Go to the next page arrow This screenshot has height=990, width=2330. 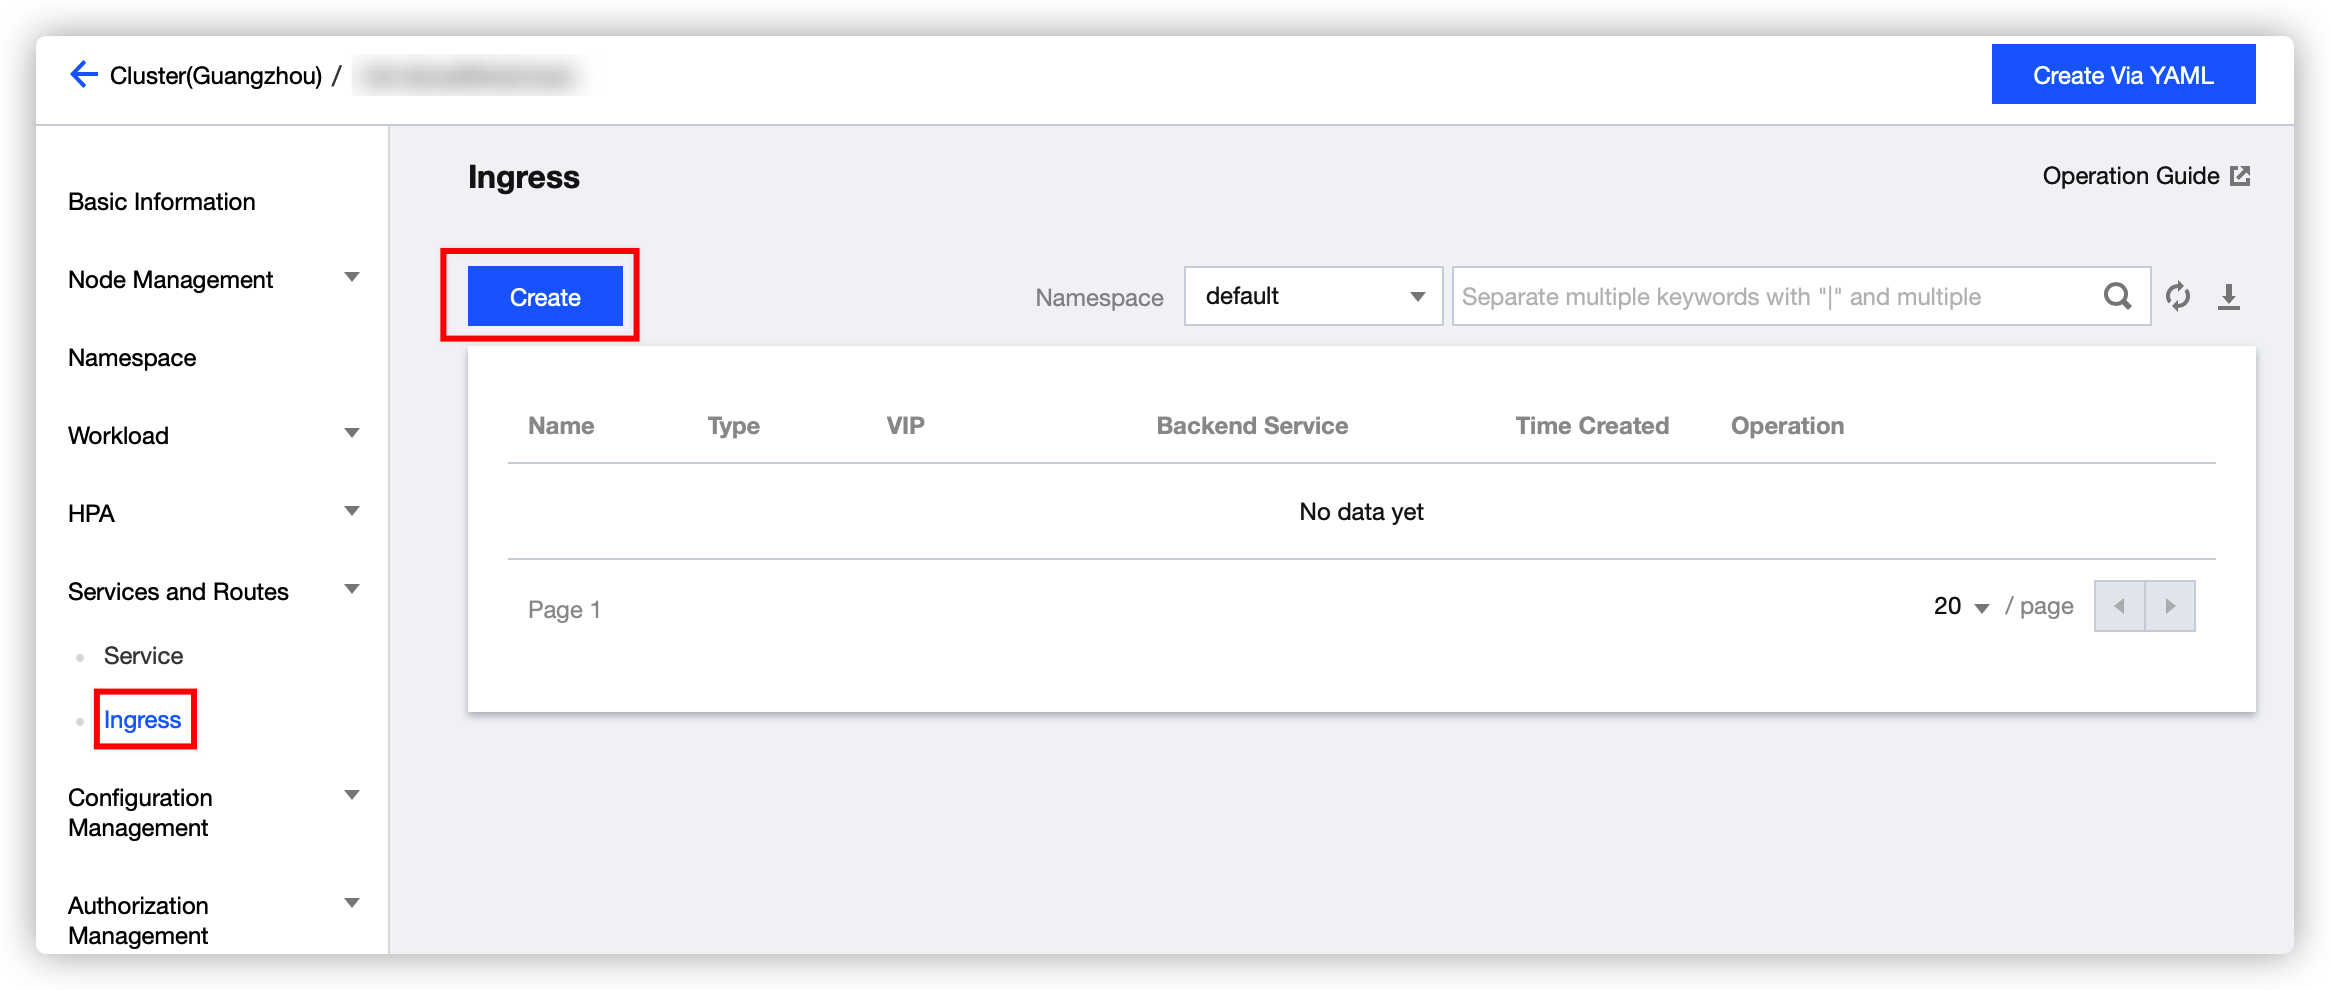pos(2170,606)
